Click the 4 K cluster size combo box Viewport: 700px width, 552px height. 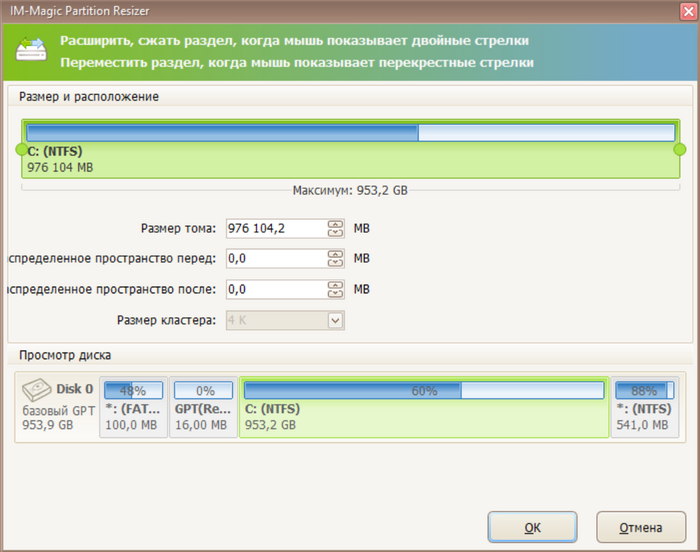[285, 320]
